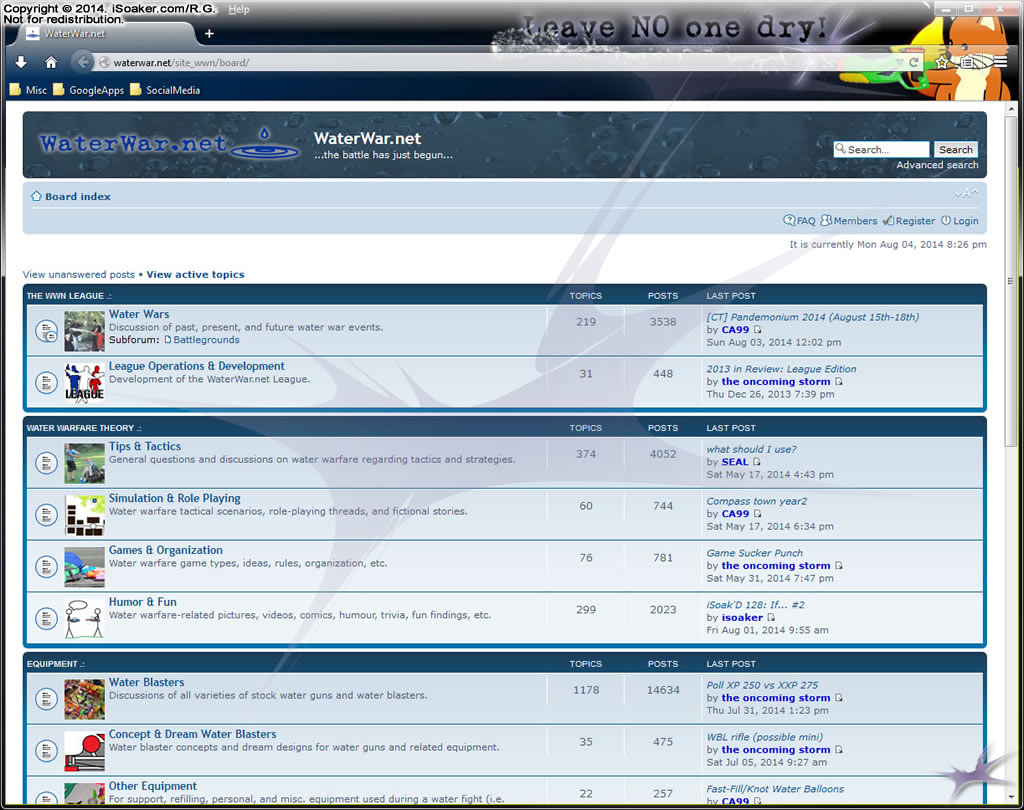Image resolution: width=1024 pixels, height=810 pixels.
Task: Open the Misc bookmarks folder
Action: coord(29,90)
